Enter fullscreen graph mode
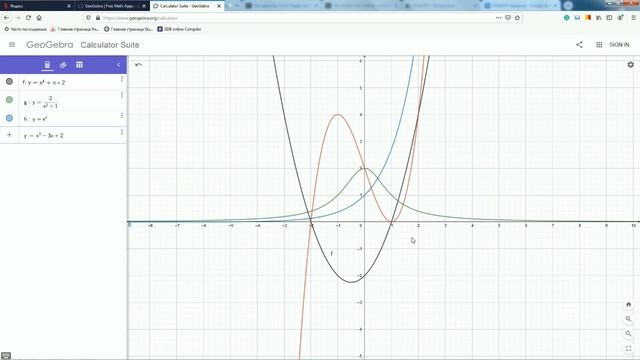640x360 pixels. 629,348
